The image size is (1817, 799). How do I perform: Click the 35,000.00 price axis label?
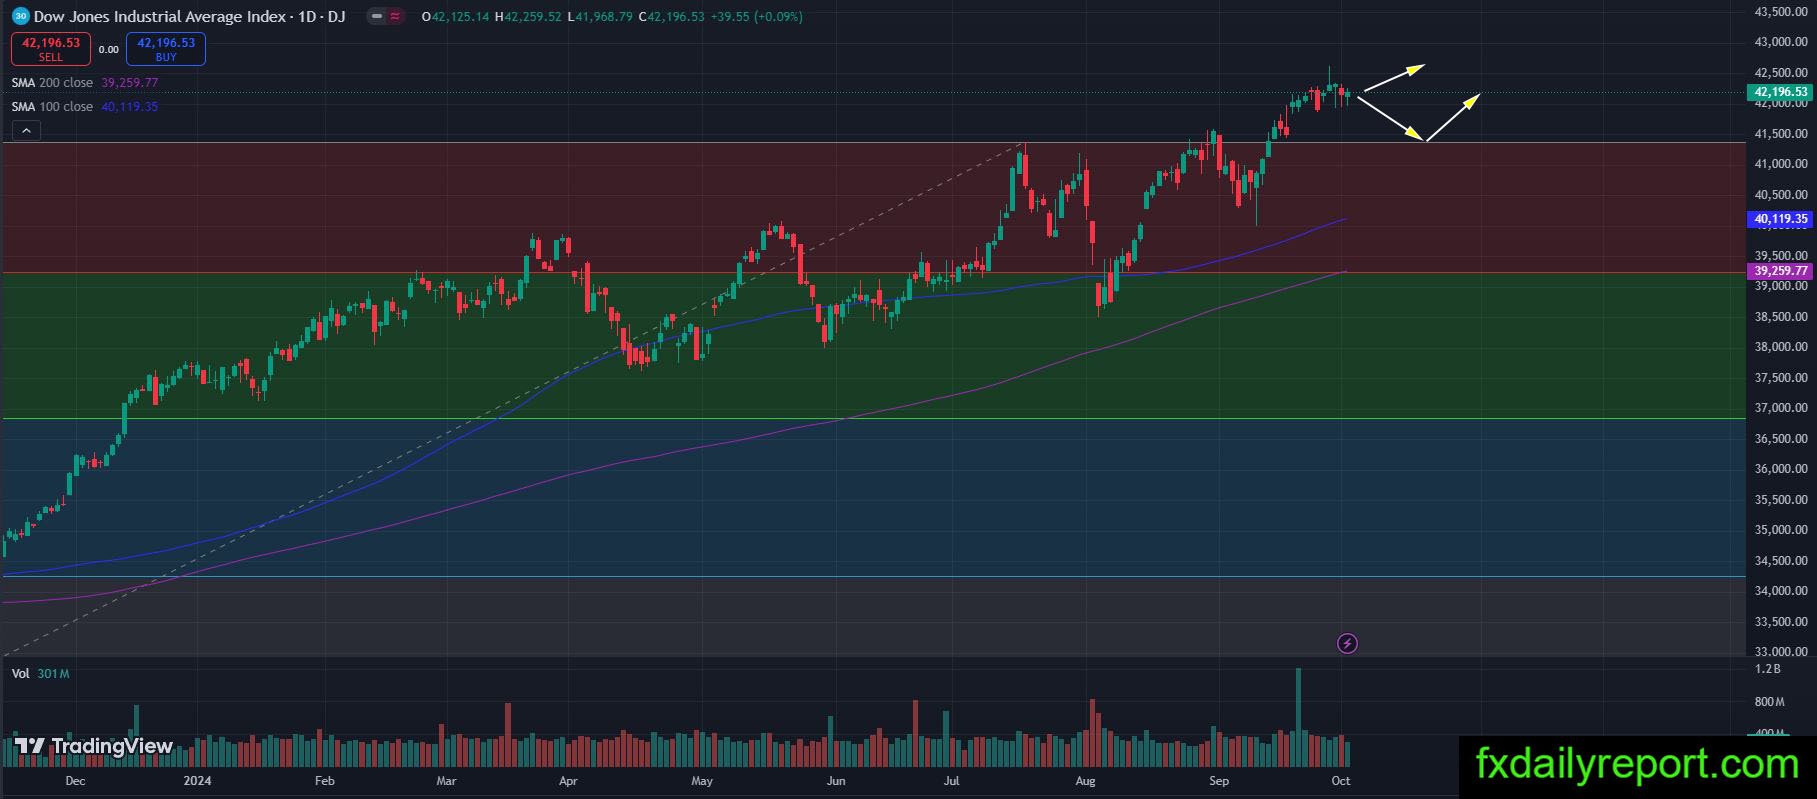click(x=1781, y=530)
